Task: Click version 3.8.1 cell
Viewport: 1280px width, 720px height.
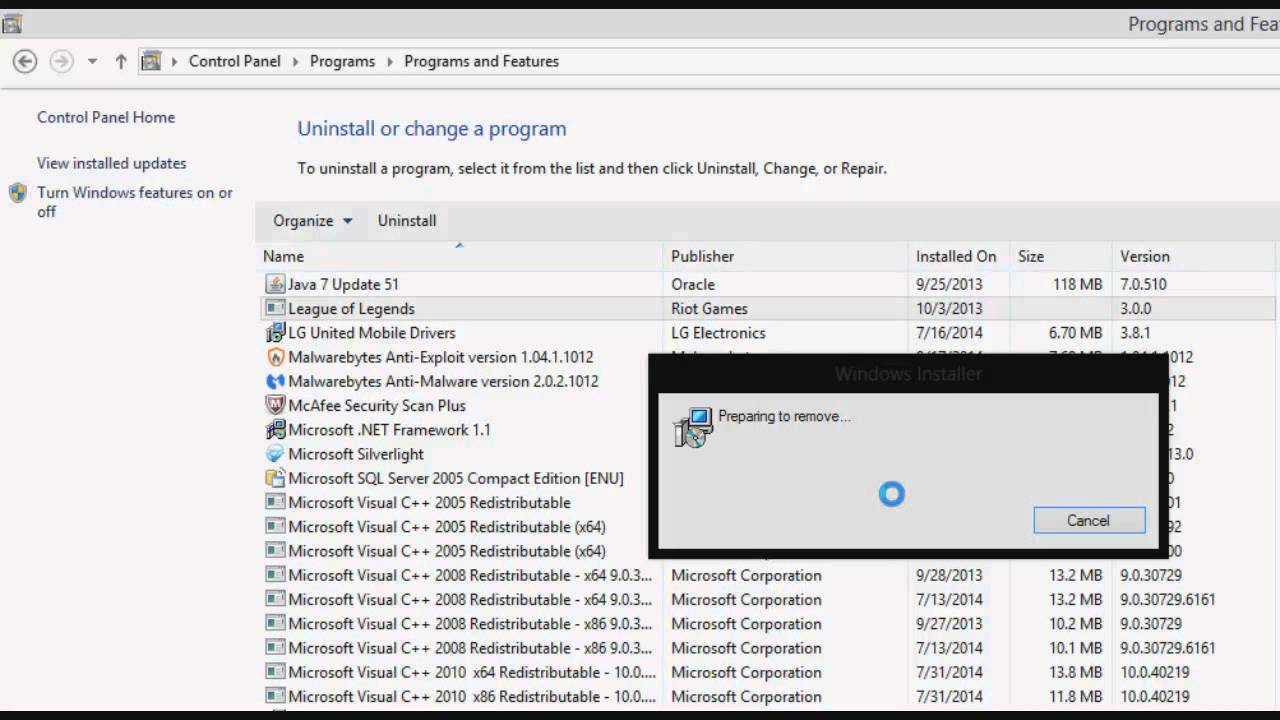Action: point(1137,333)
